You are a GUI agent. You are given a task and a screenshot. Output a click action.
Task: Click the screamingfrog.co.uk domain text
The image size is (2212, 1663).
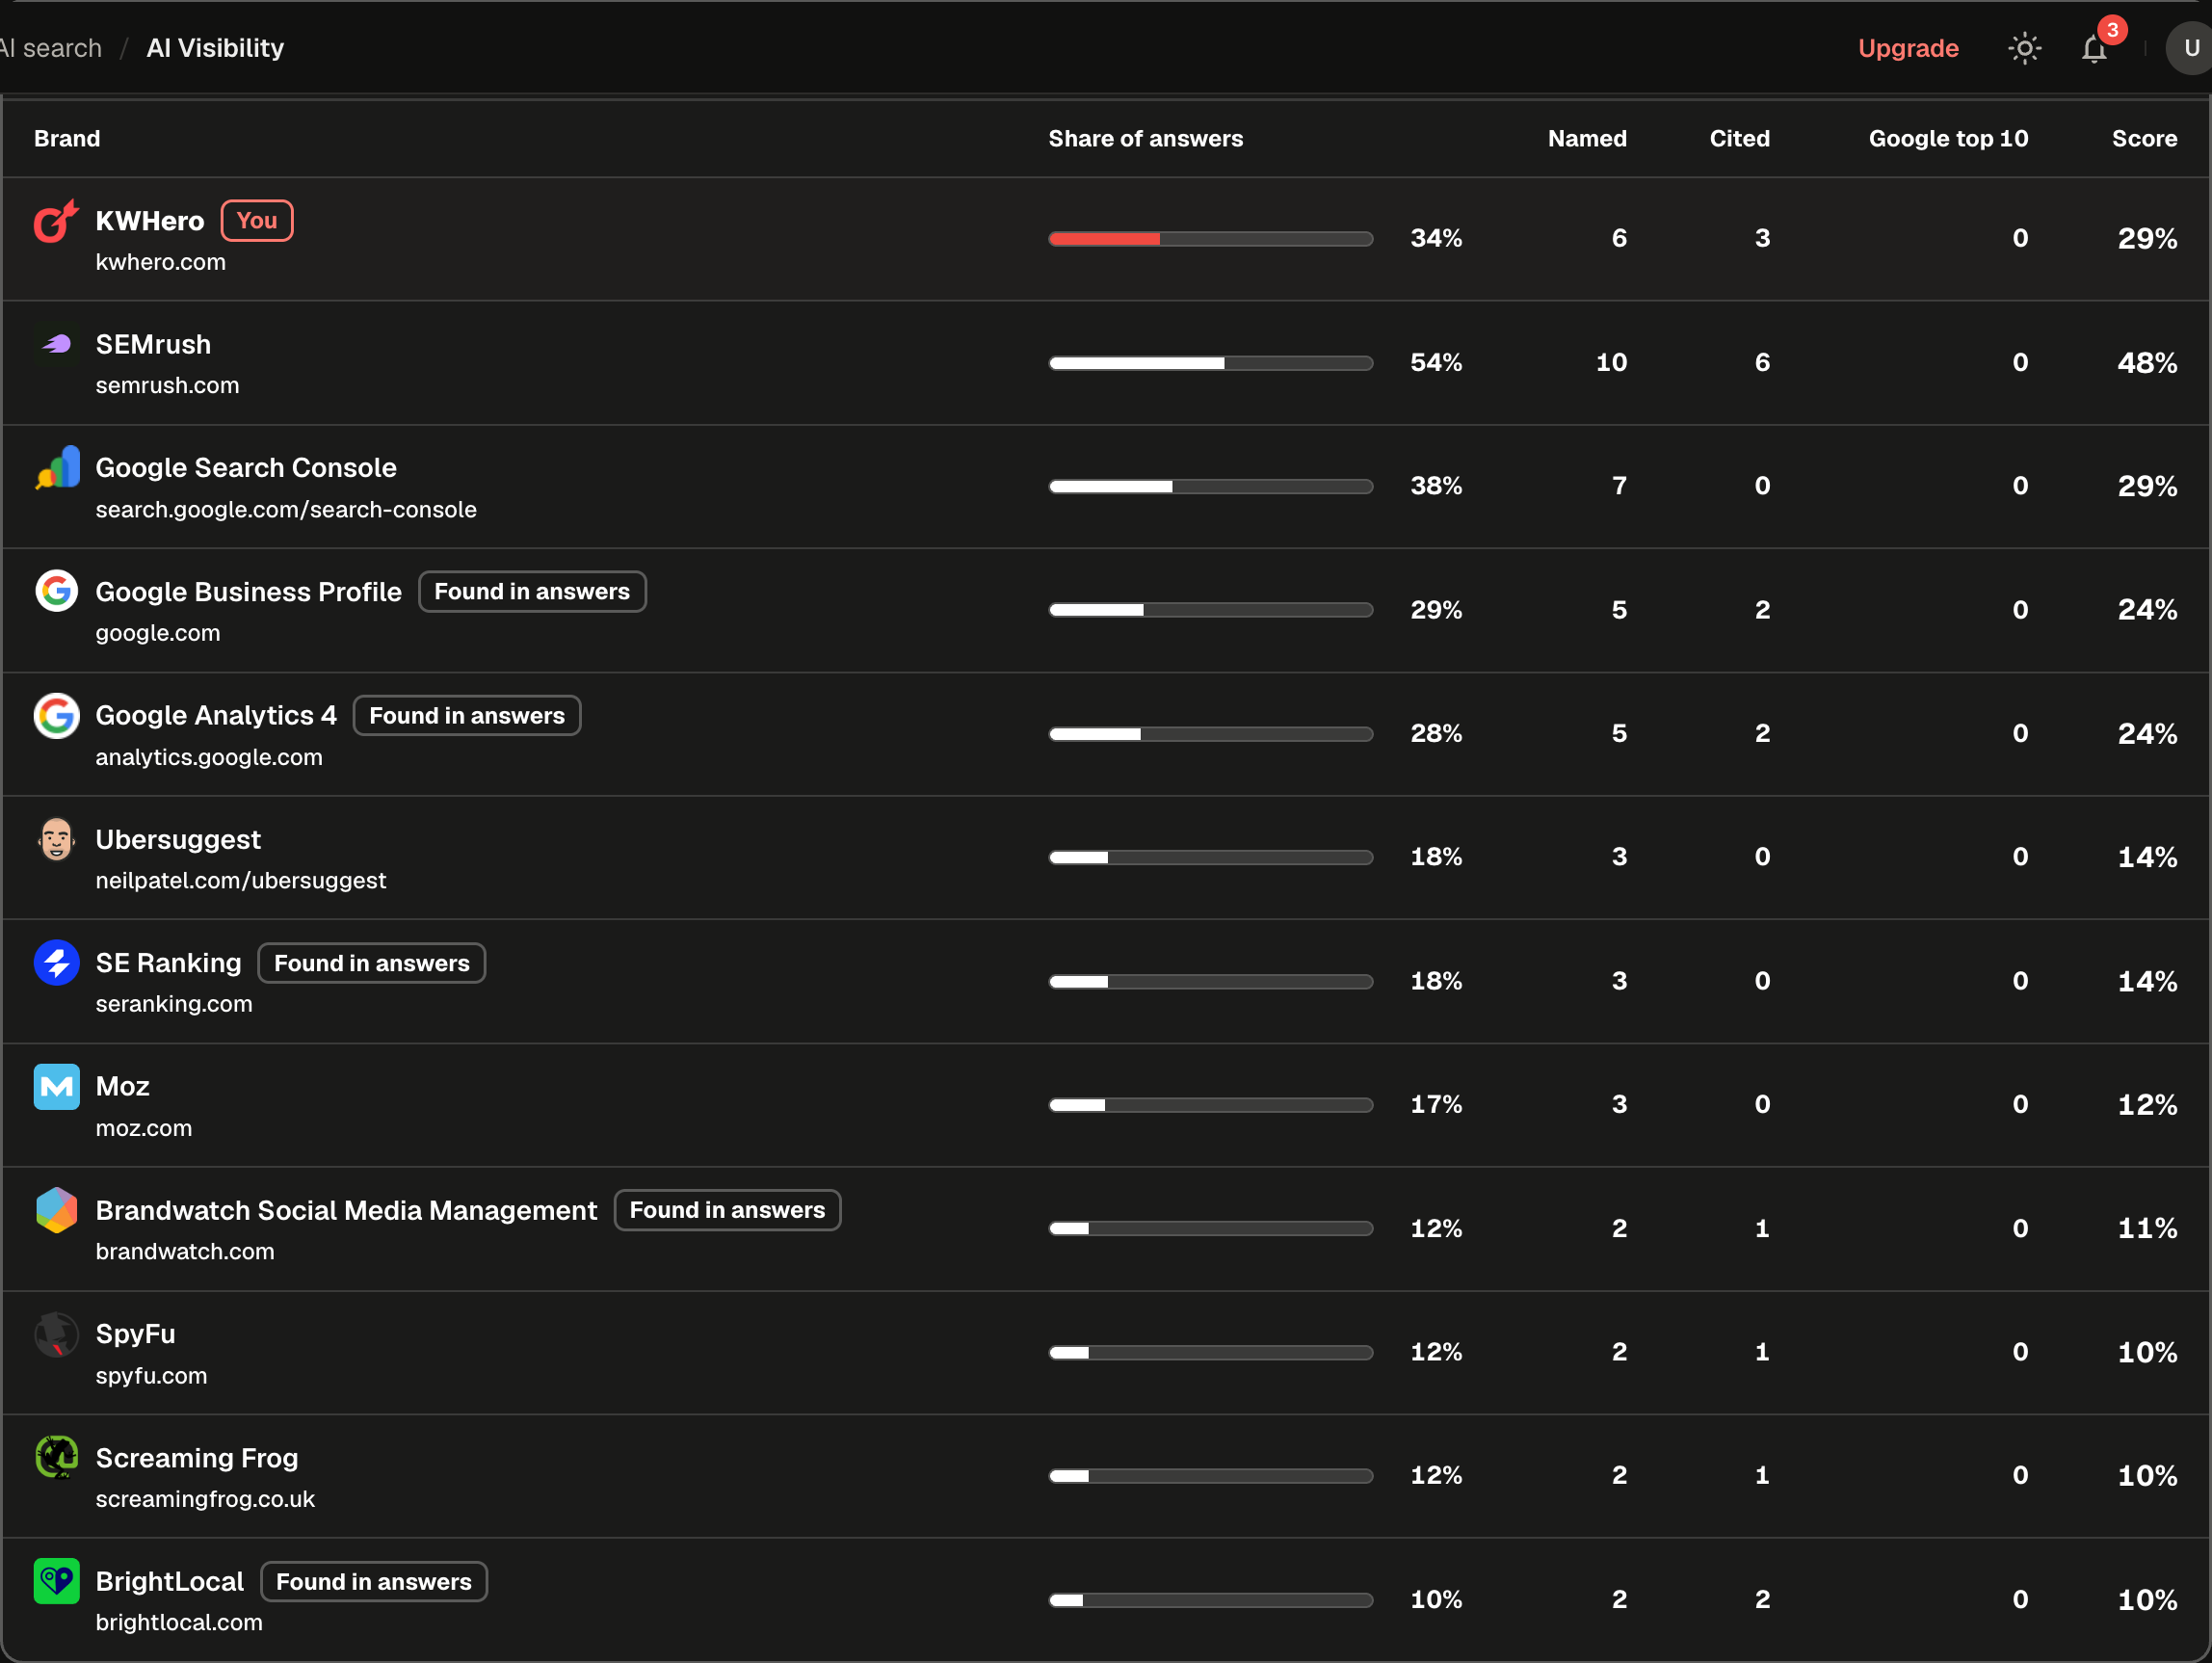205,1498
